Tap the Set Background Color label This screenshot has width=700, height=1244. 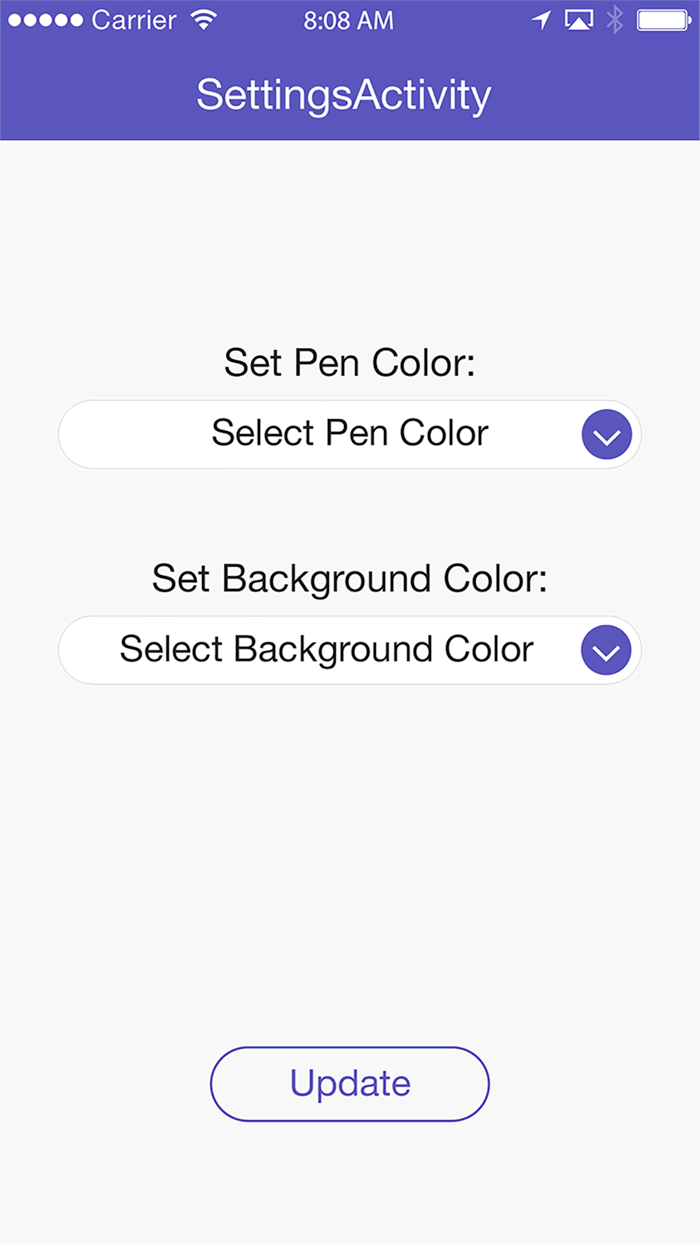click(349, 579)
